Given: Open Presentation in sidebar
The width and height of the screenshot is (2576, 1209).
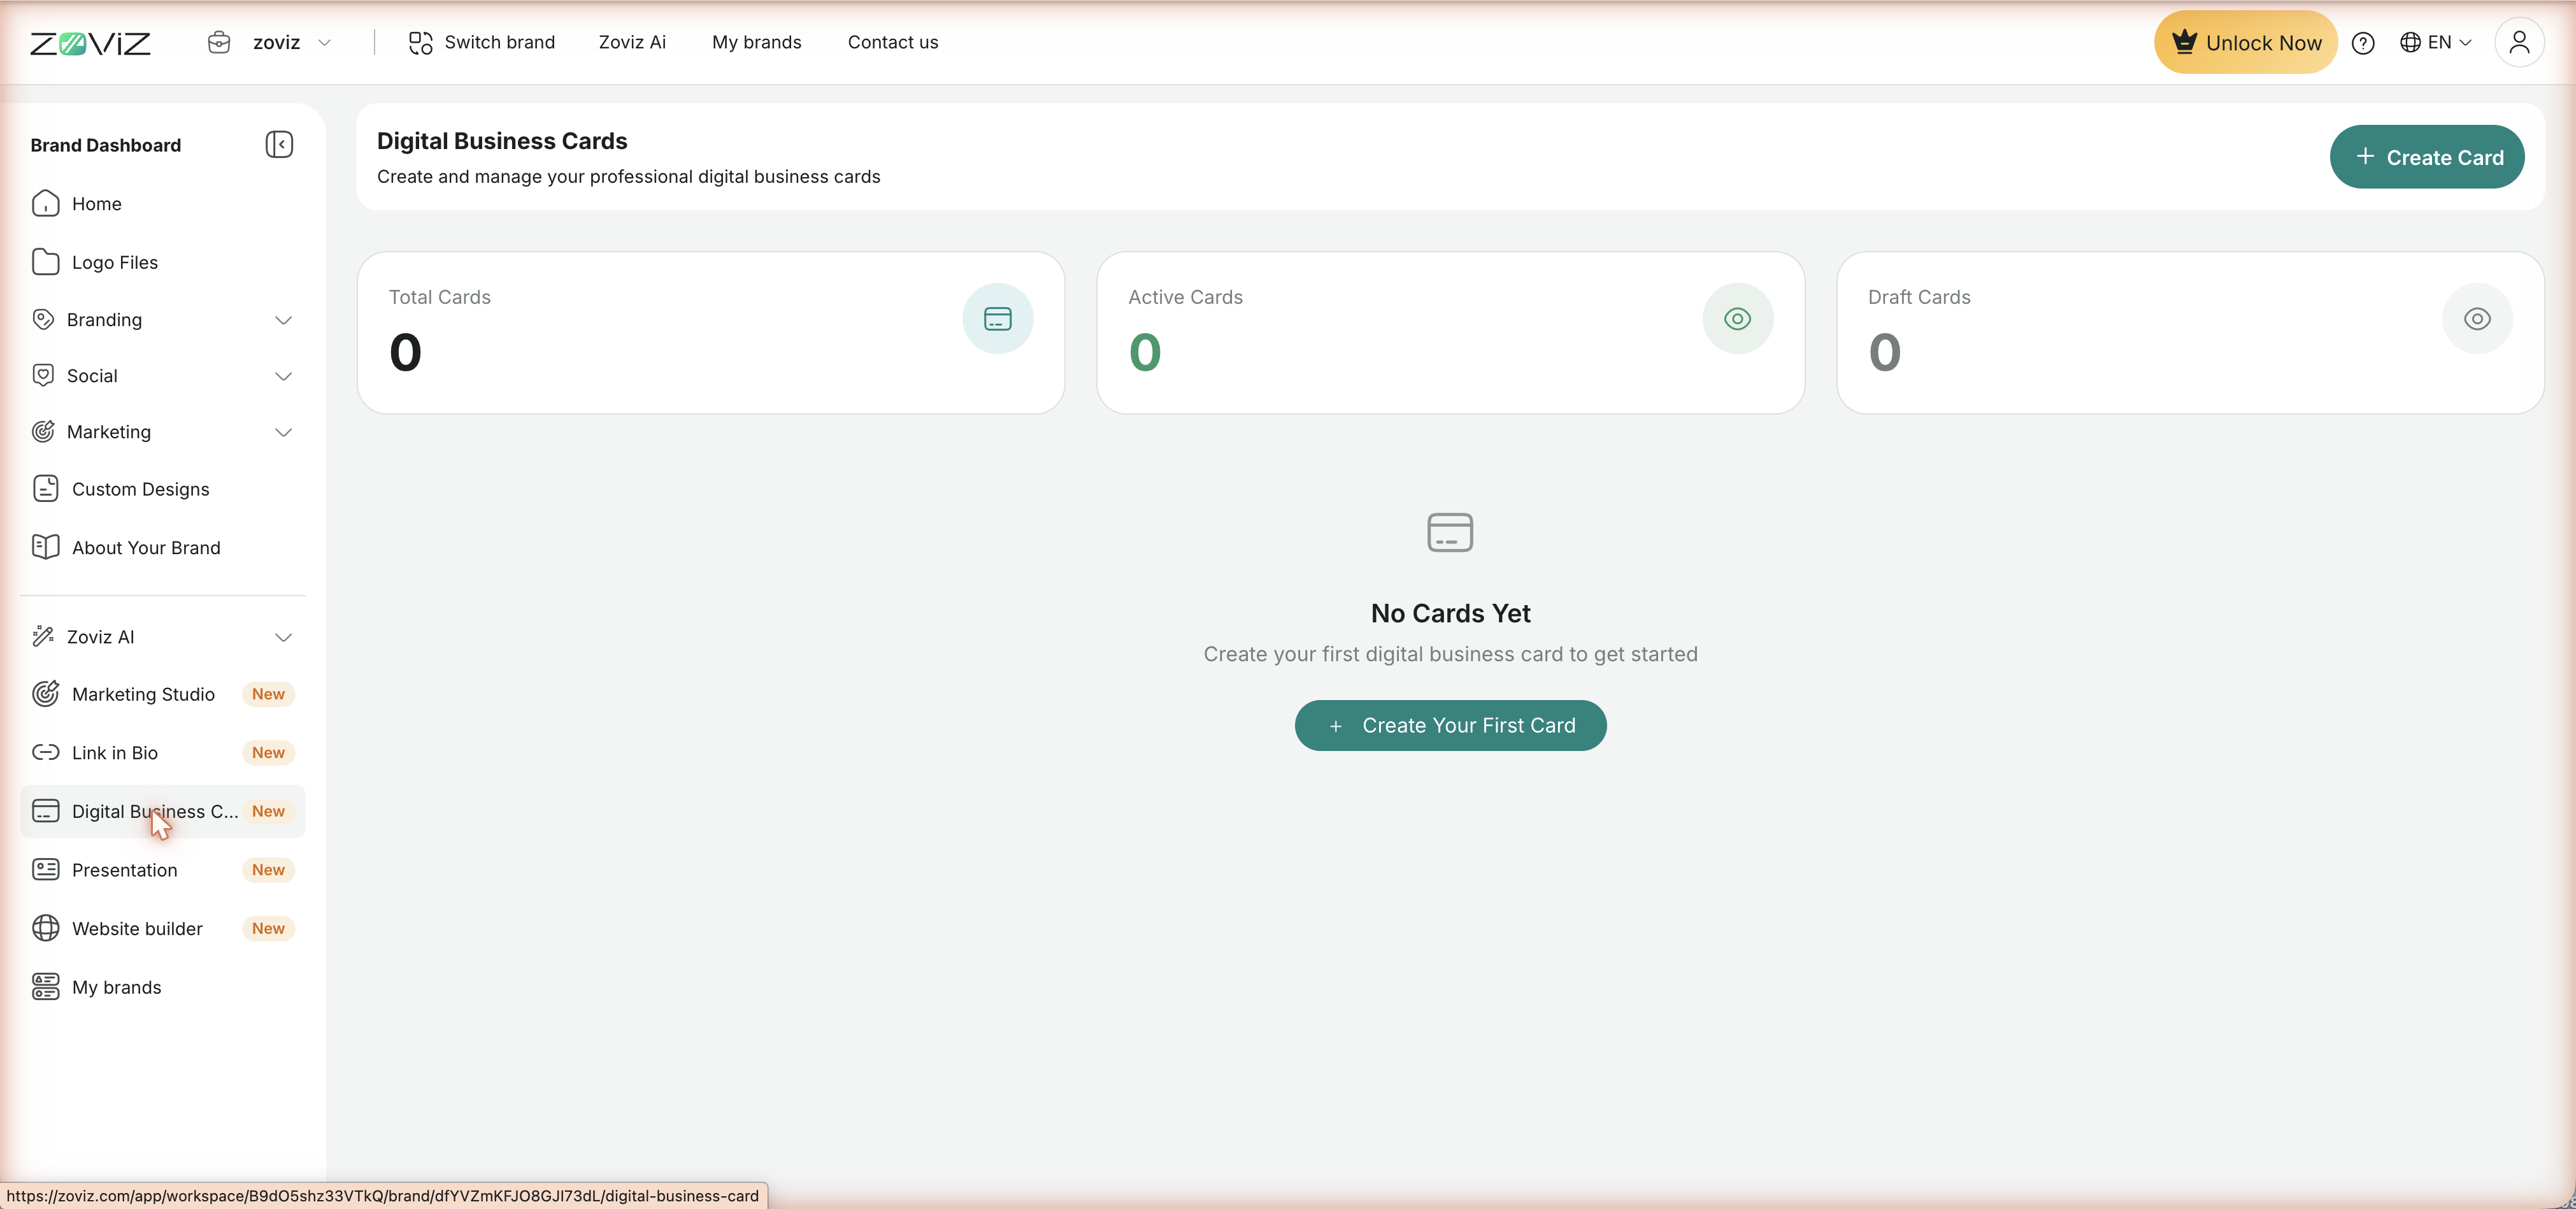Looking at the screenshot, I should coord(162,870).
